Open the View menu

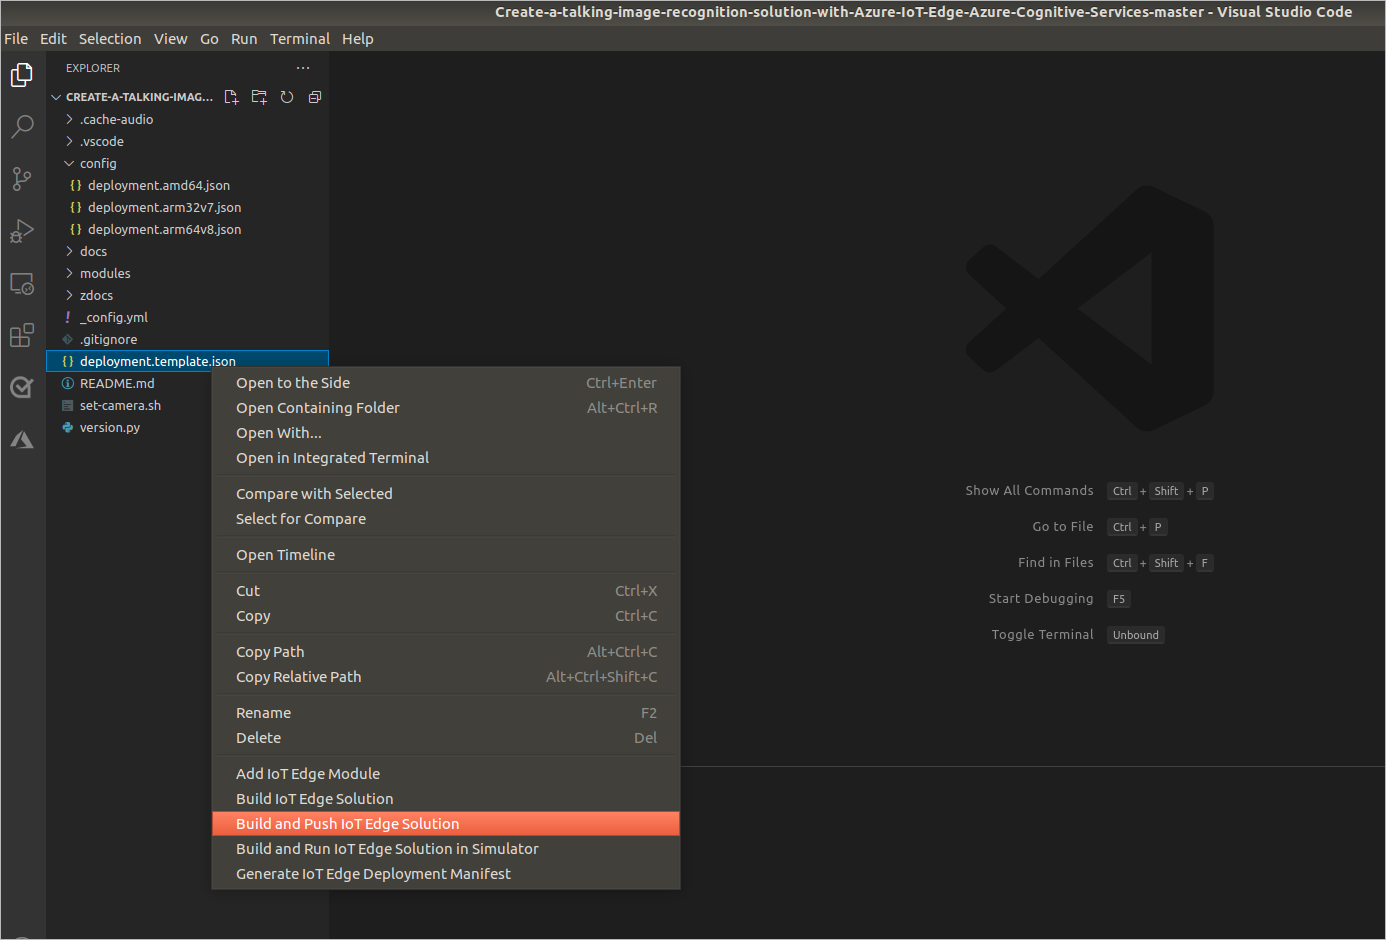170,39
